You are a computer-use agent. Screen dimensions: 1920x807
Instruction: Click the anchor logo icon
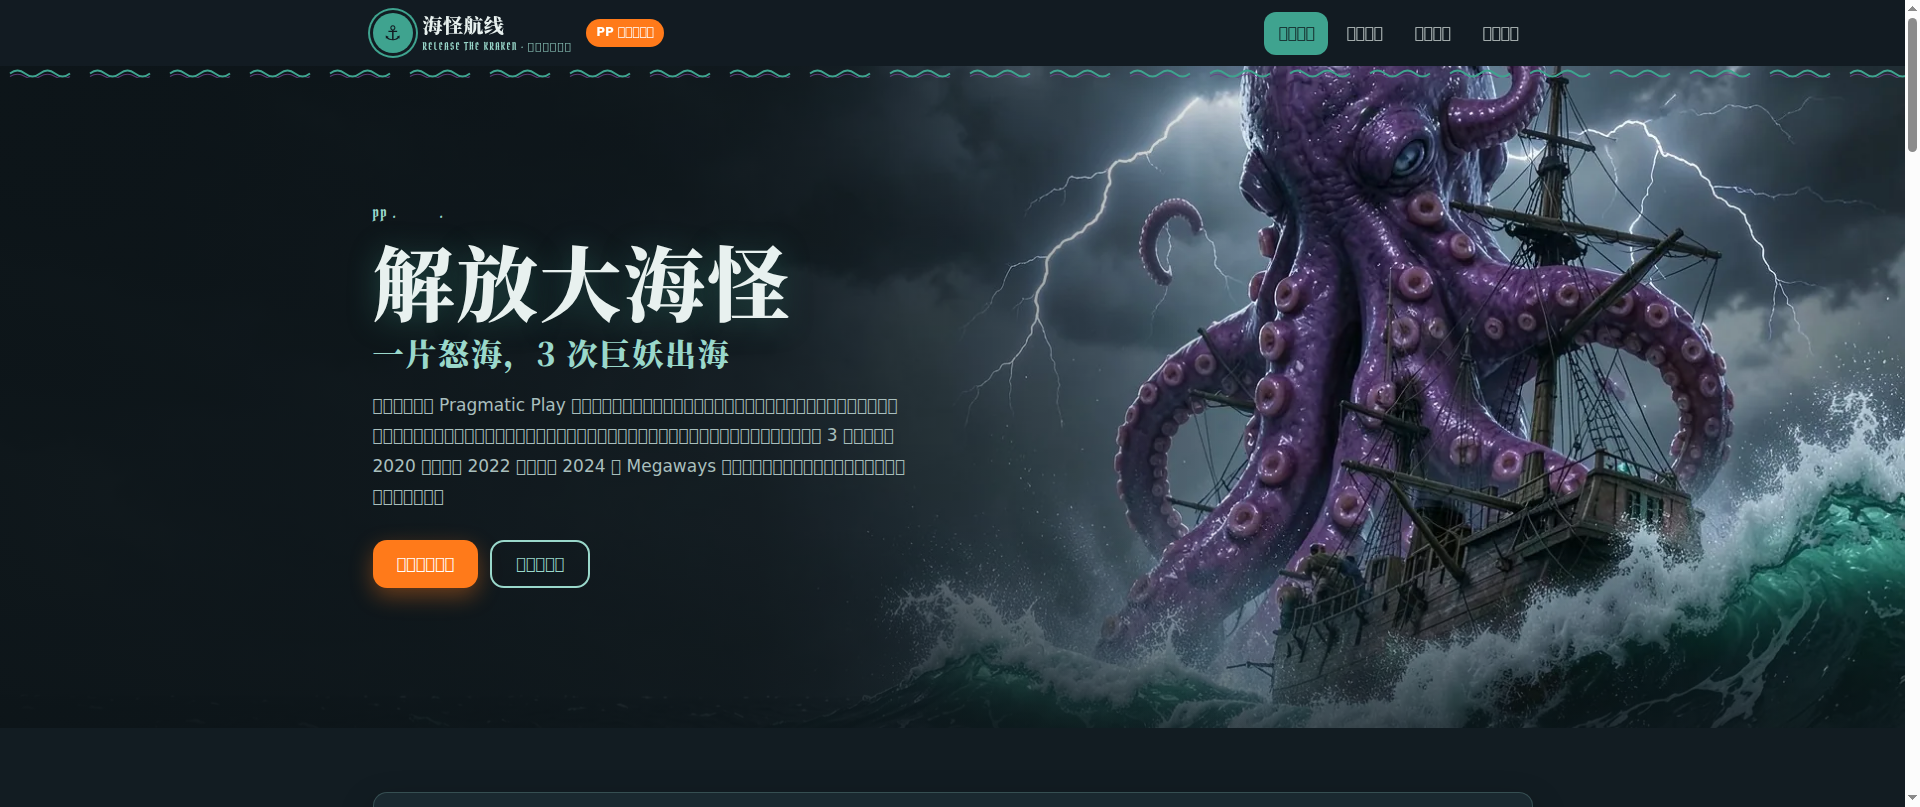393,33
